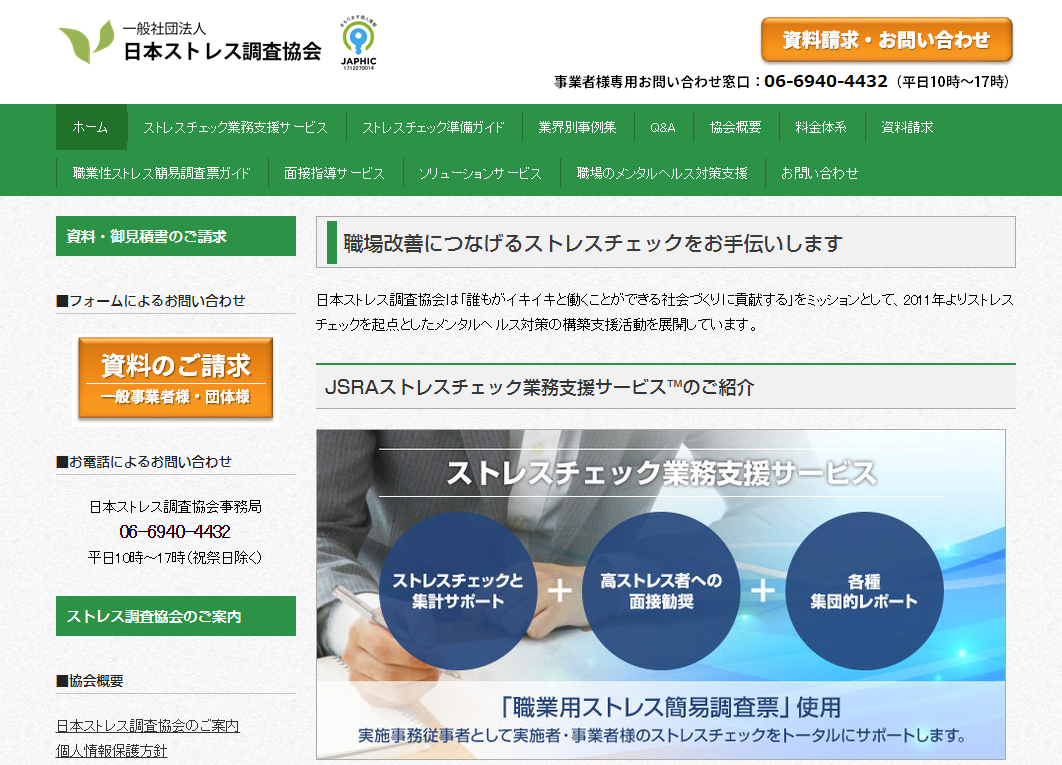Click 平日10時〜17時(祝祭日除く) text
This screenshot has width=1062, height=765.
[175, 558]
